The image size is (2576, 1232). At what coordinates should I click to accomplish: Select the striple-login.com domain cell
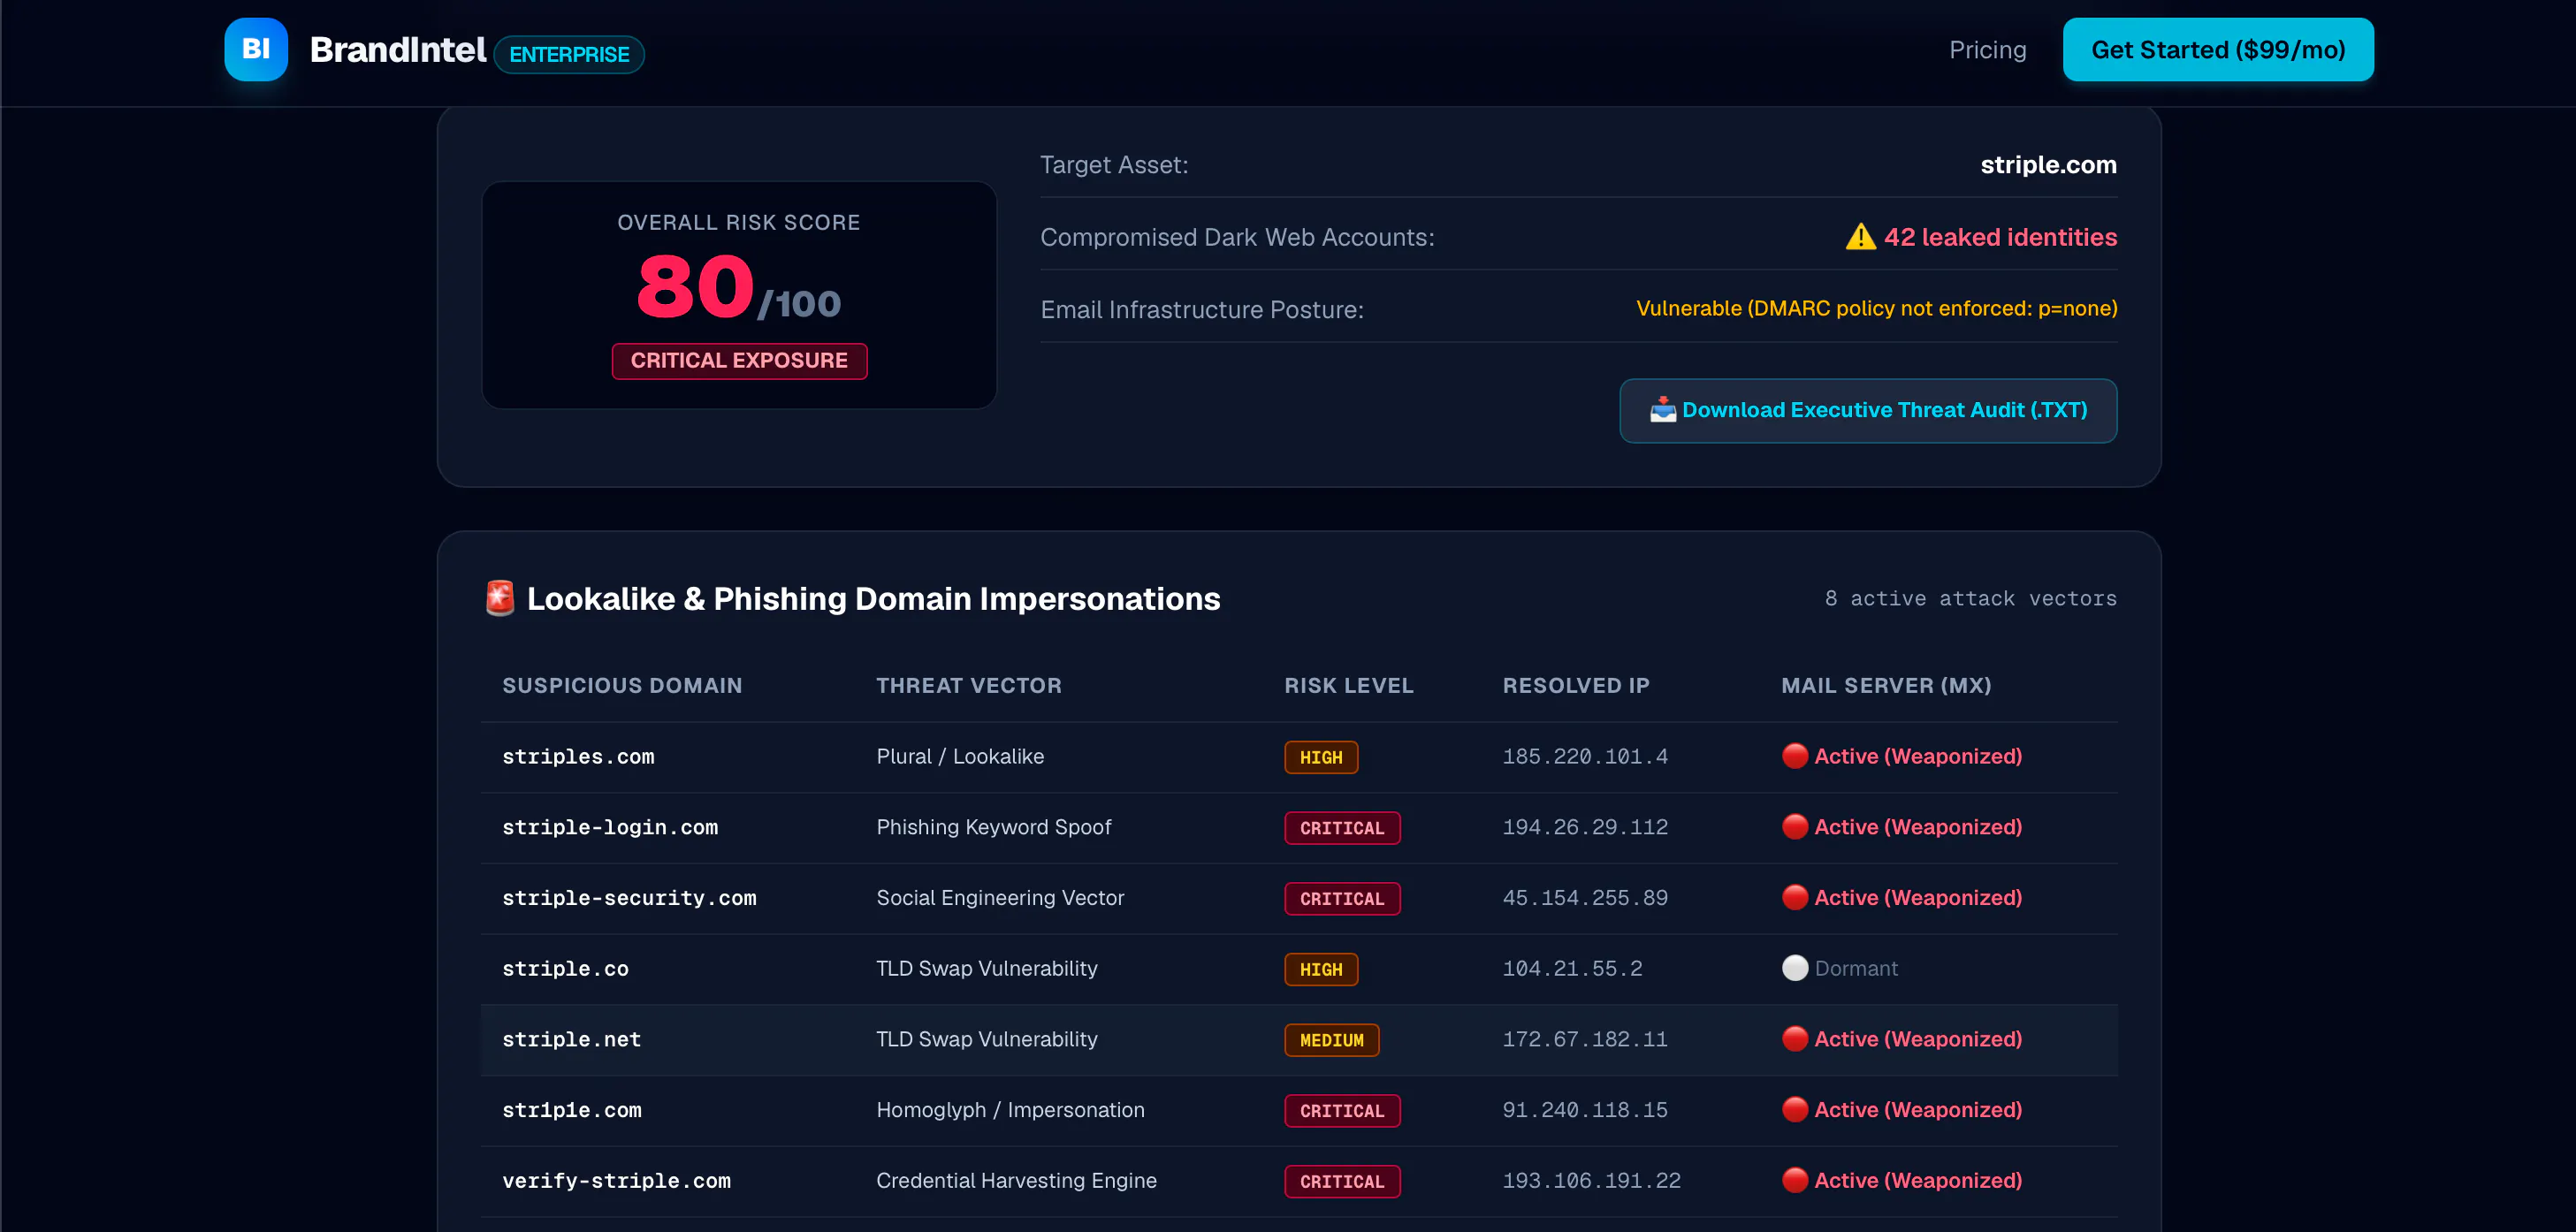(610, 828)
